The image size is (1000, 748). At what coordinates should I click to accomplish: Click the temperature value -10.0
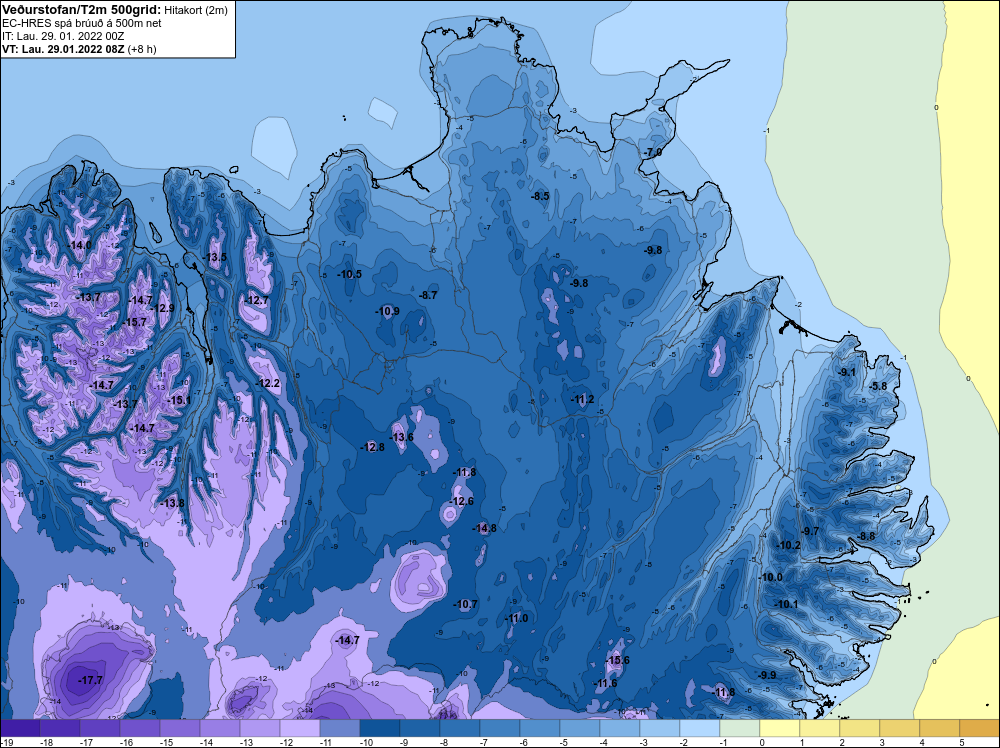[x=770, y=577]
